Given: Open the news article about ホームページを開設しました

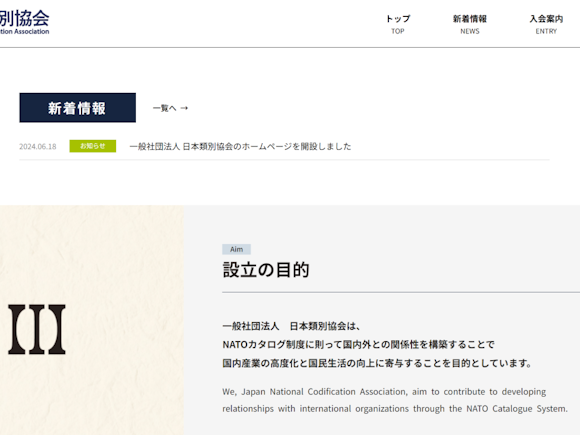Looking at the screenshot, I should 240,146.
